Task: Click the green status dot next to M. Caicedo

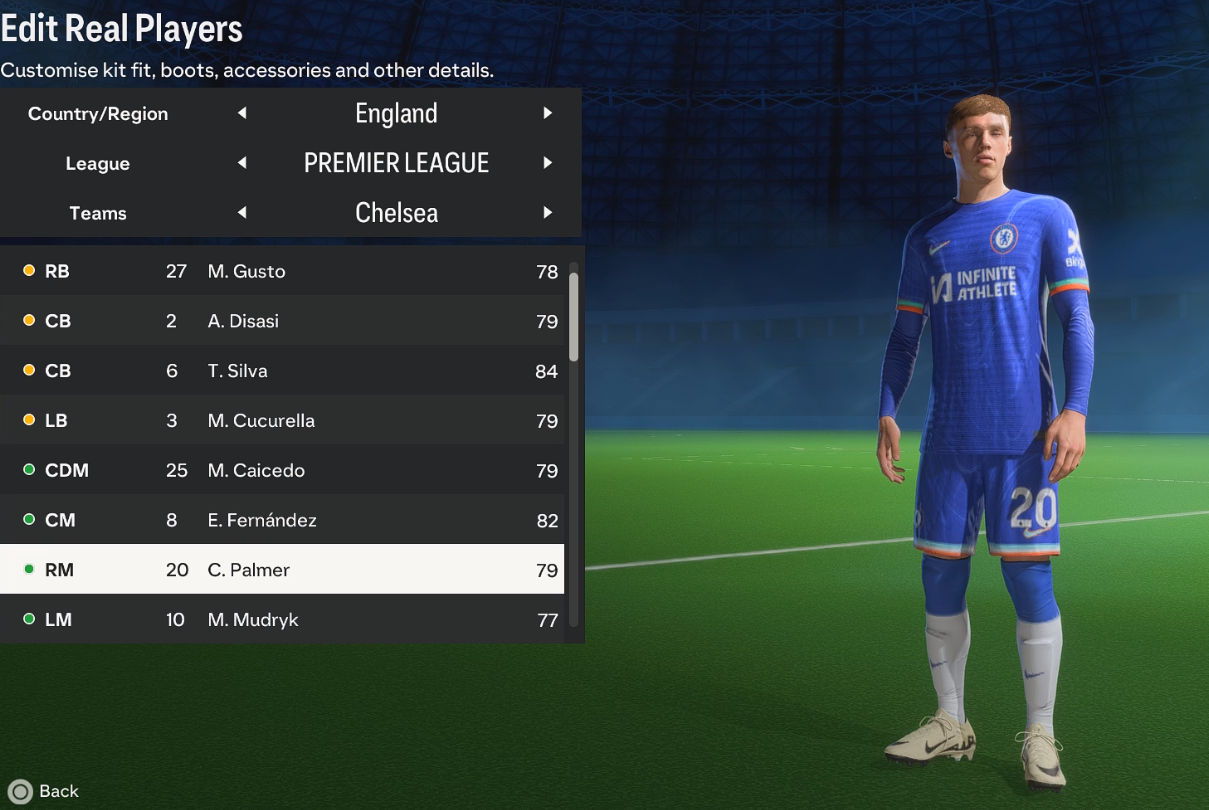Action: pyautogui.click(x=29, y=470)
